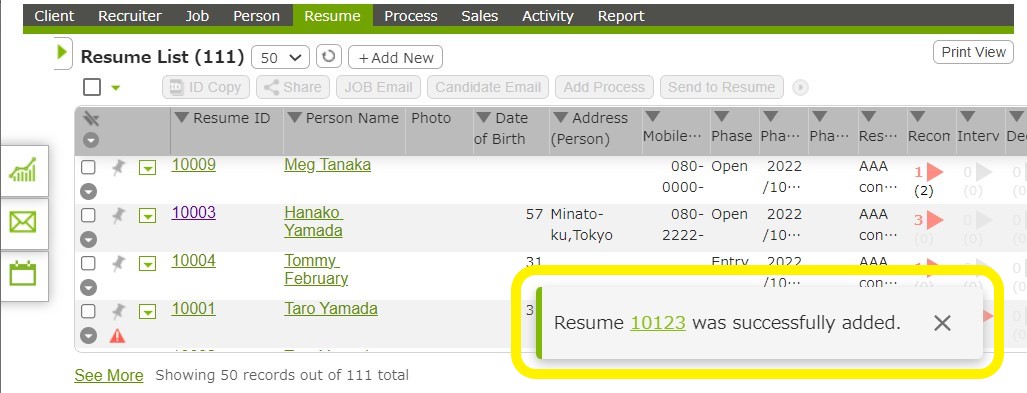Select checkbox for resume 10009

[x=88, y=167]
